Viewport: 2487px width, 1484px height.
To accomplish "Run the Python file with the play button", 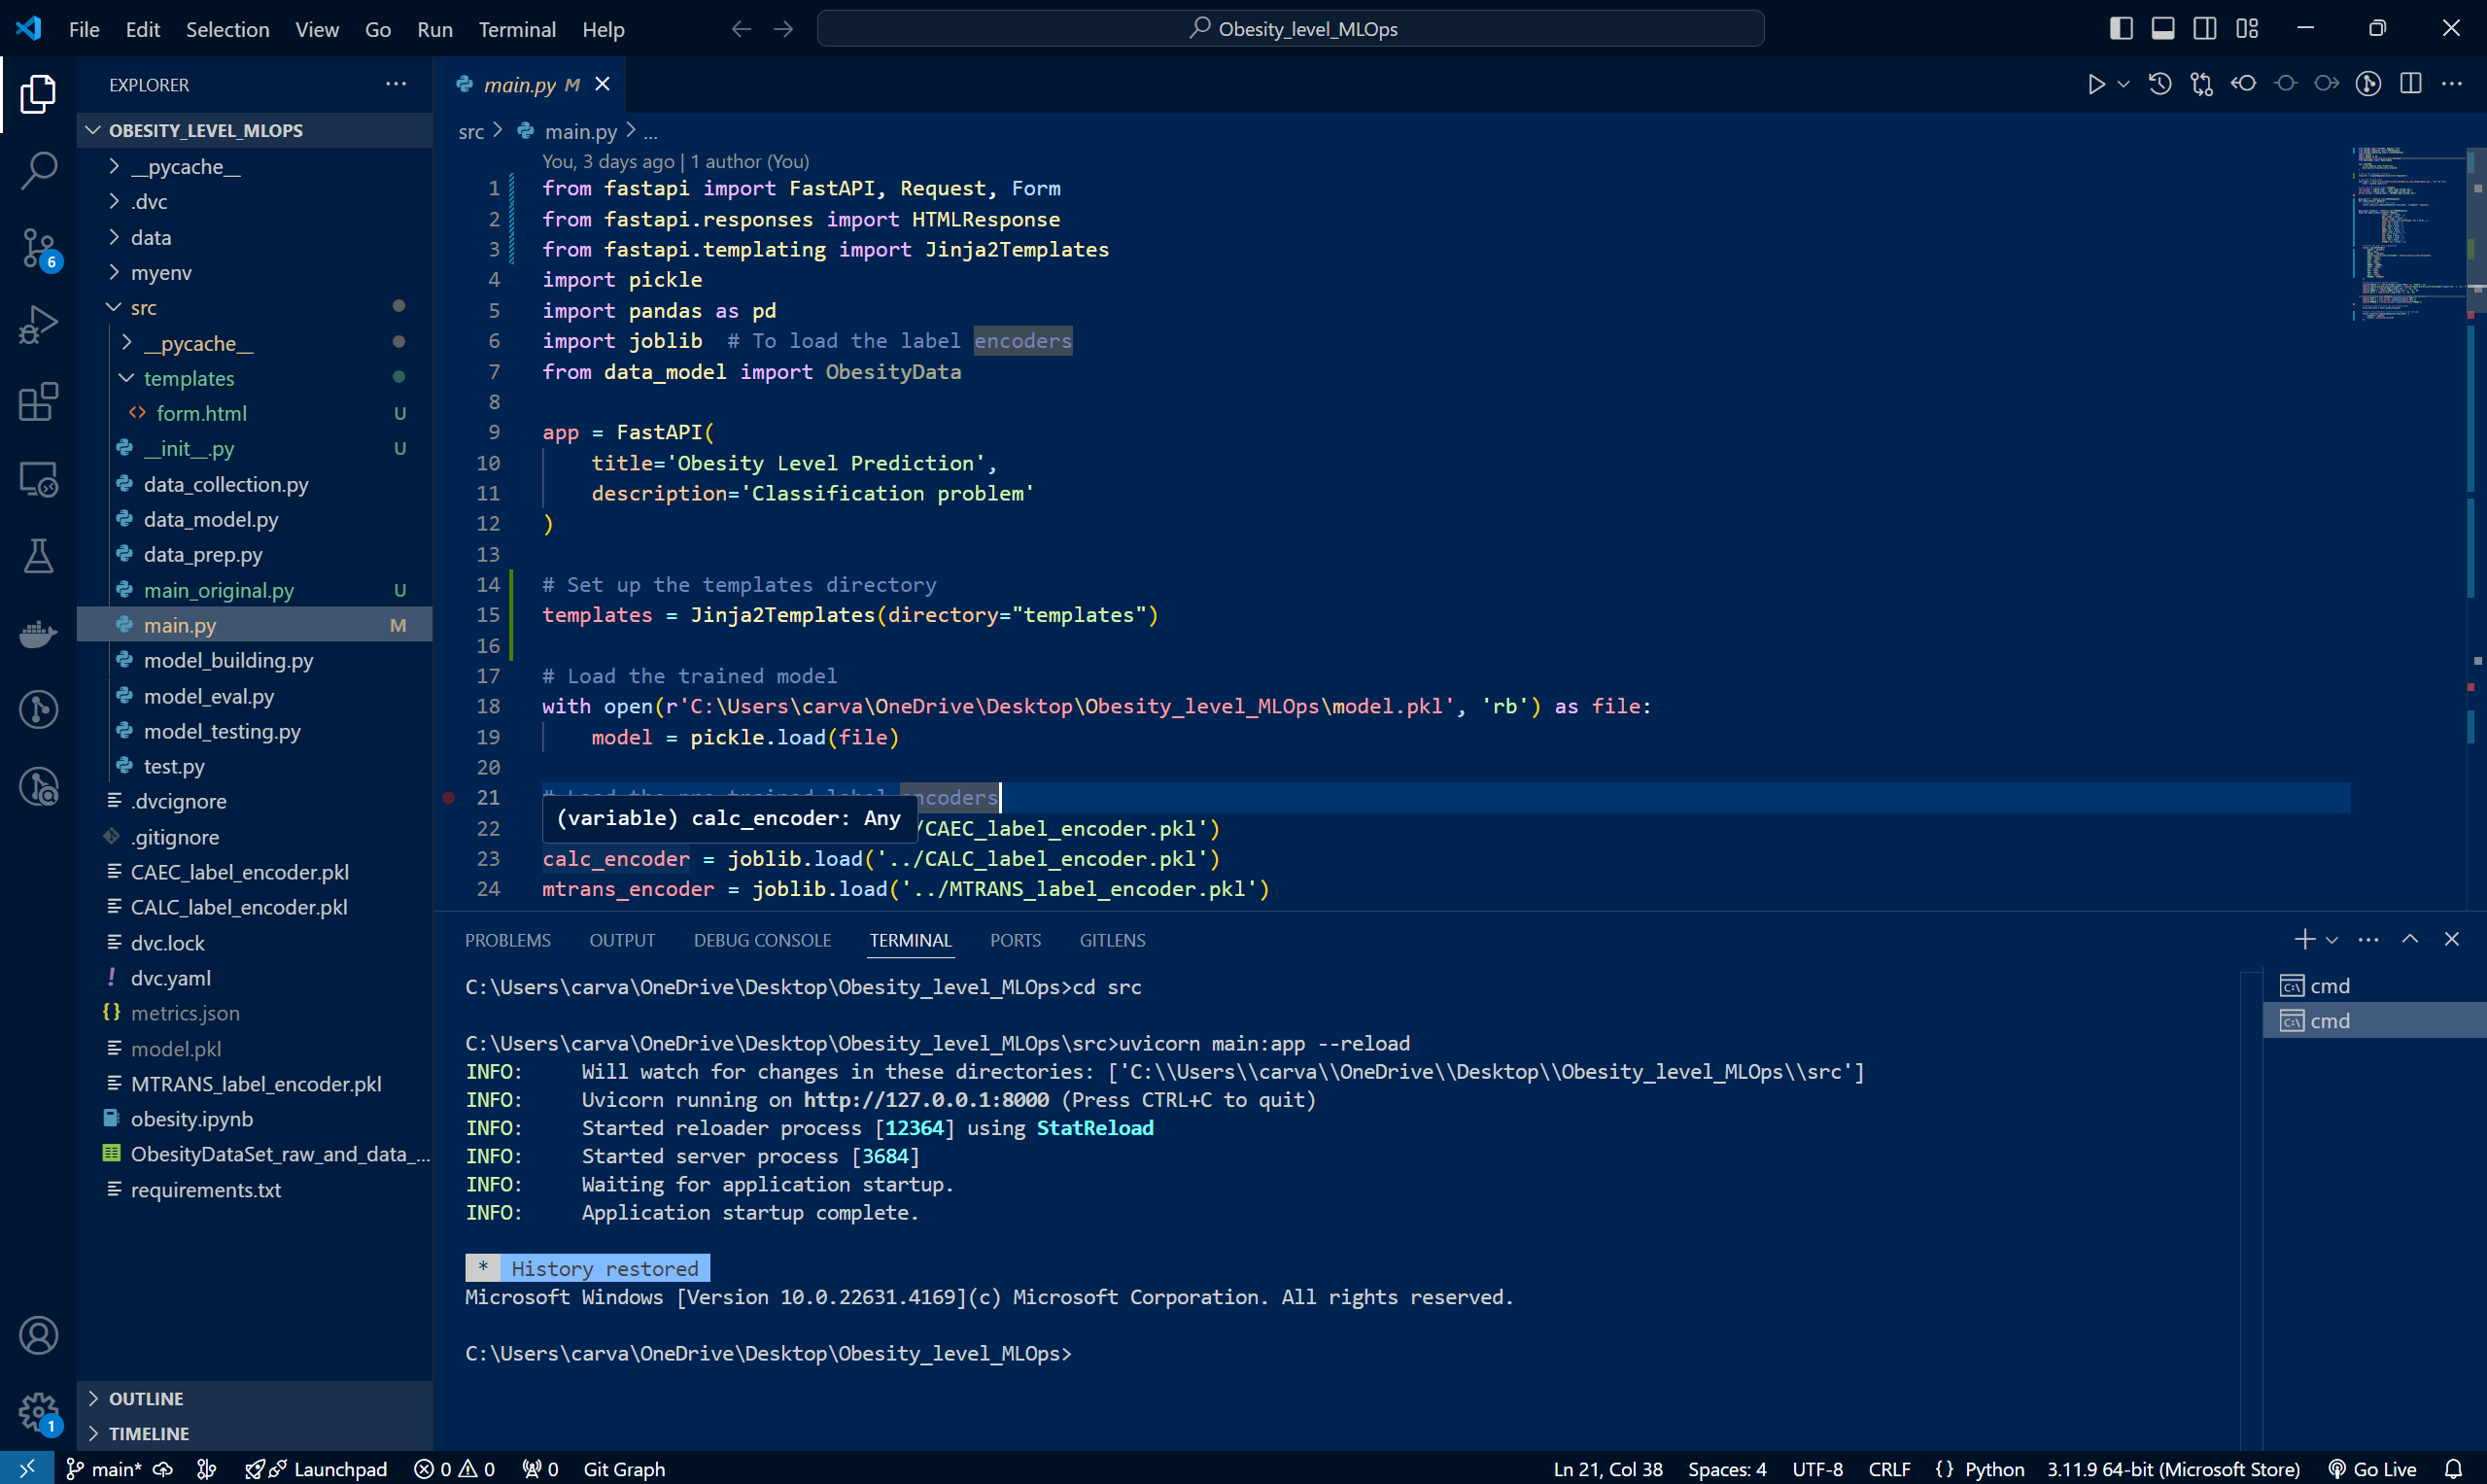I will [x=2097, y=84].
